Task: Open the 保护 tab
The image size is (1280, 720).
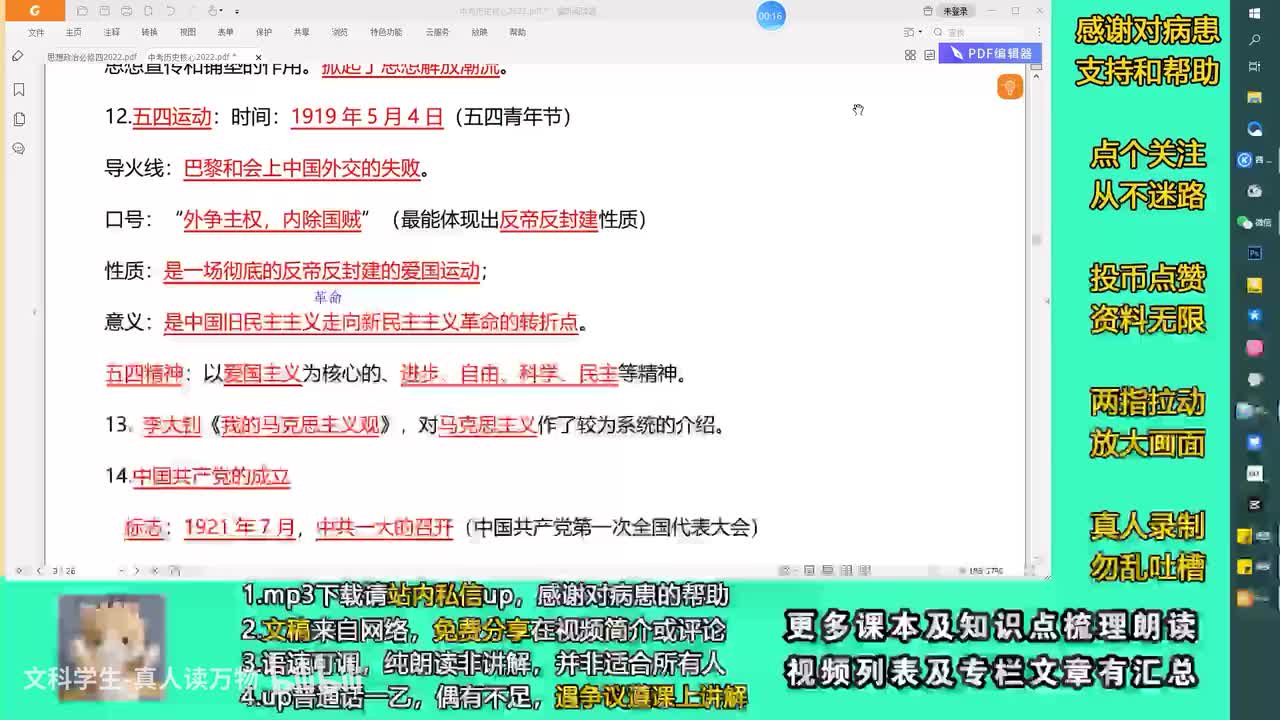Action: (x=263, y=32)
